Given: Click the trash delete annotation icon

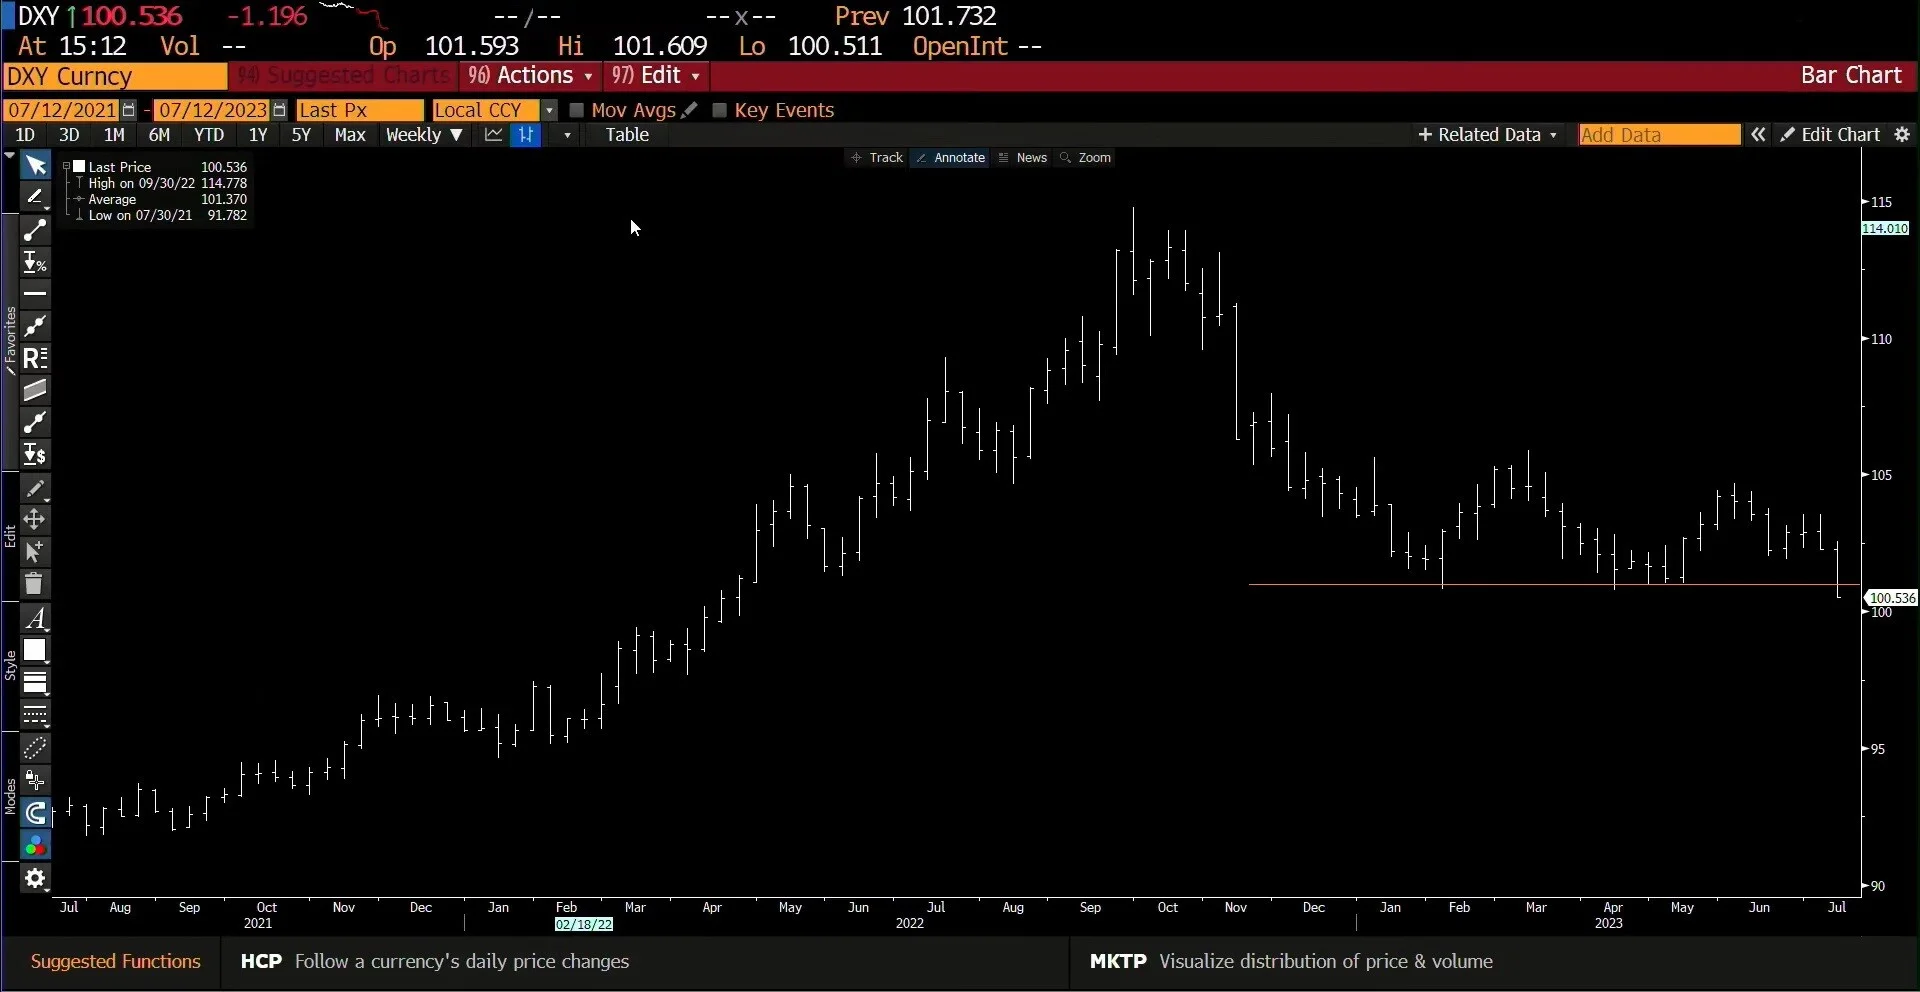Looking at the screenshot, I should (x=35, y=584).
